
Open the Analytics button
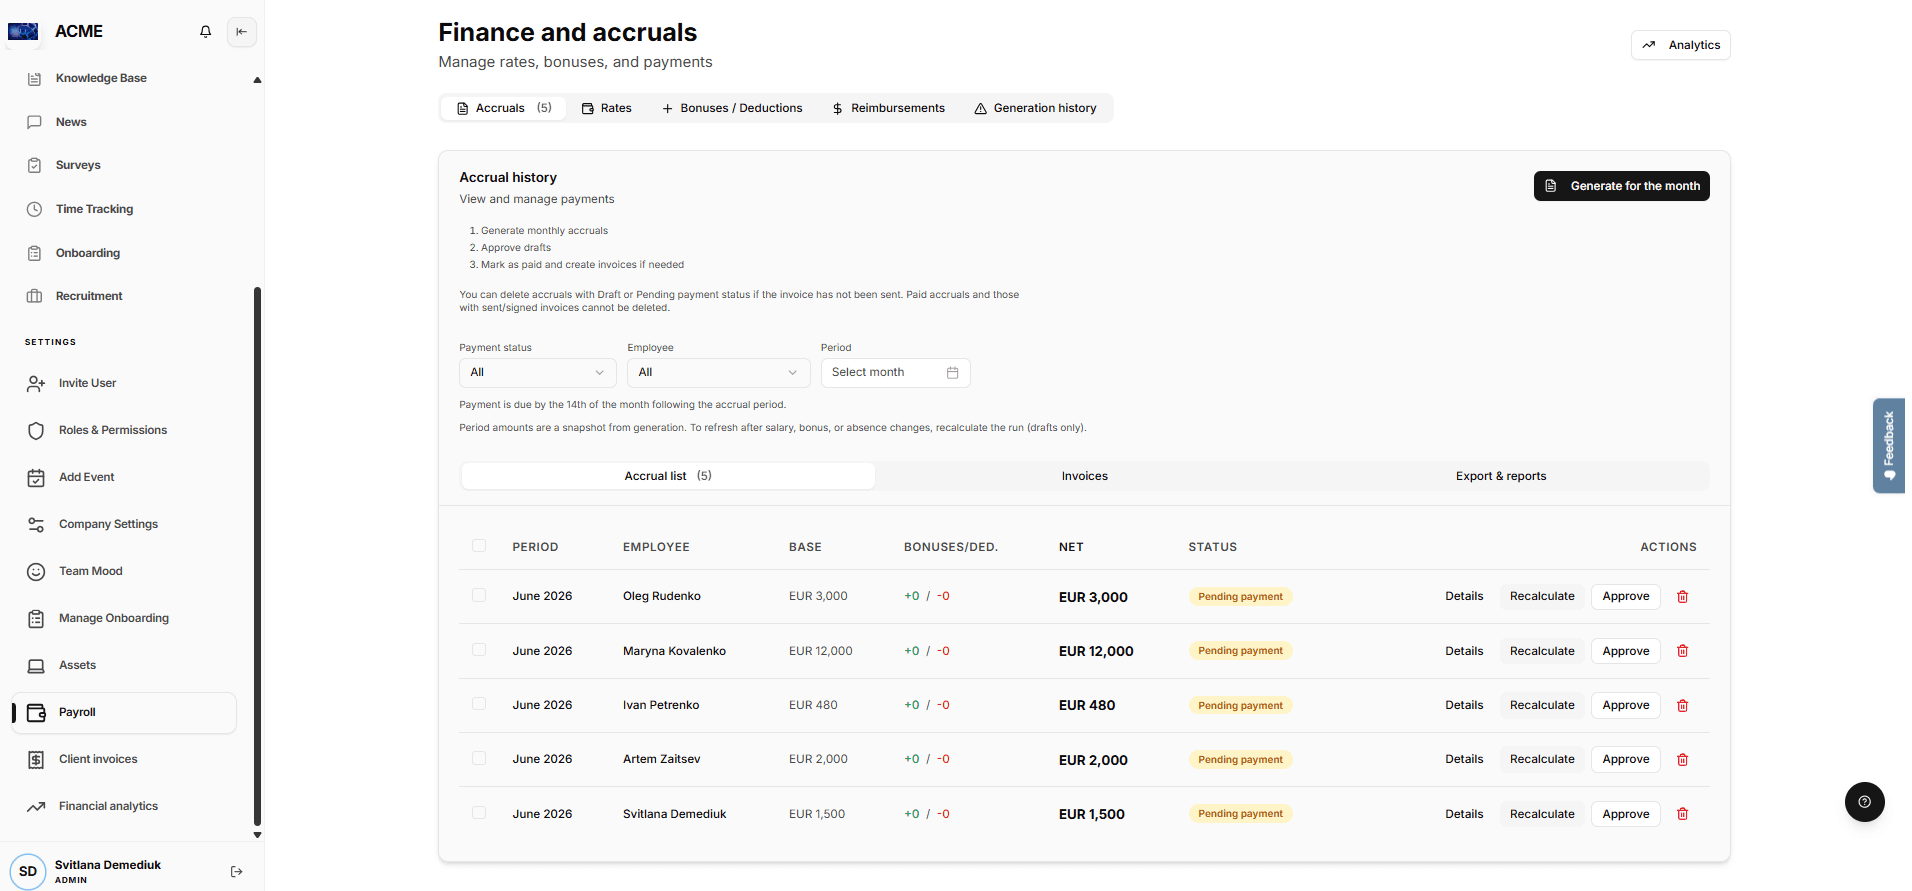(1680, 45)
